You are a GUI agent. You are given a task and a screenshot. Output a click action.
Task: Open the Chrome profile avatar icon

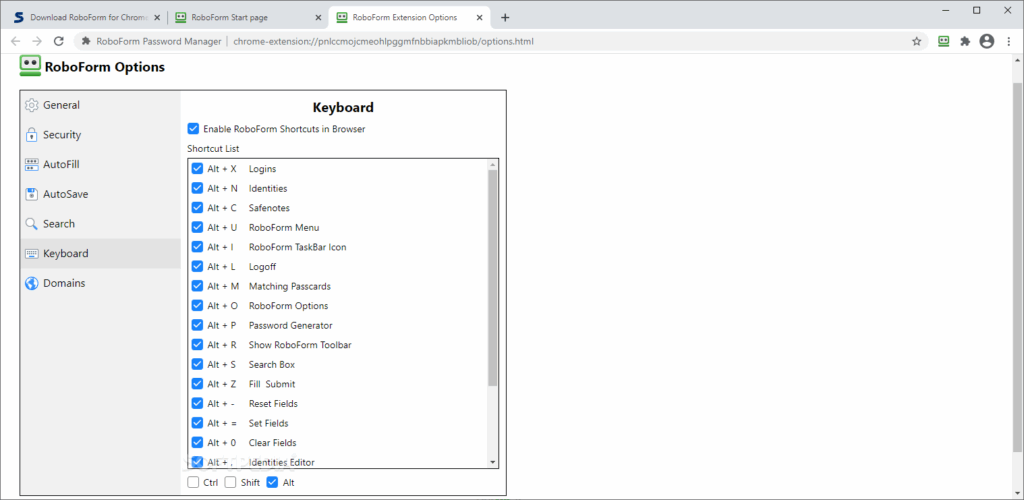tap(987, 41)
